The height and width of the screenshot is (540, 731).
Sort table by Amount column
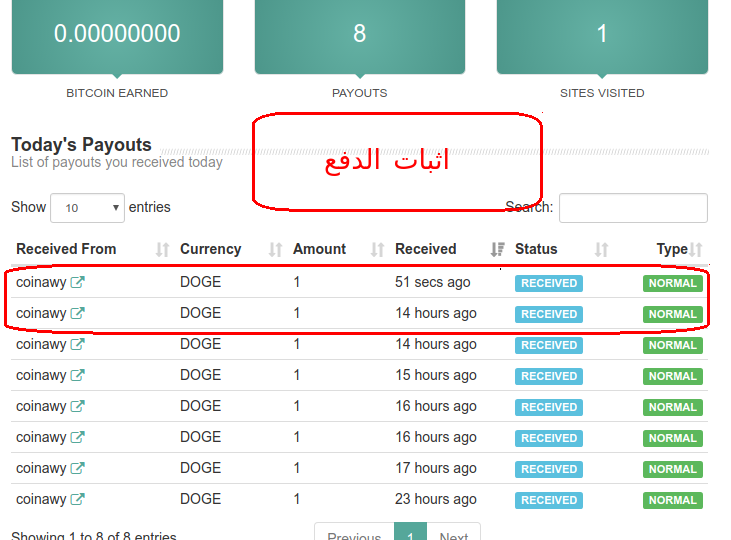click(339, 249)
